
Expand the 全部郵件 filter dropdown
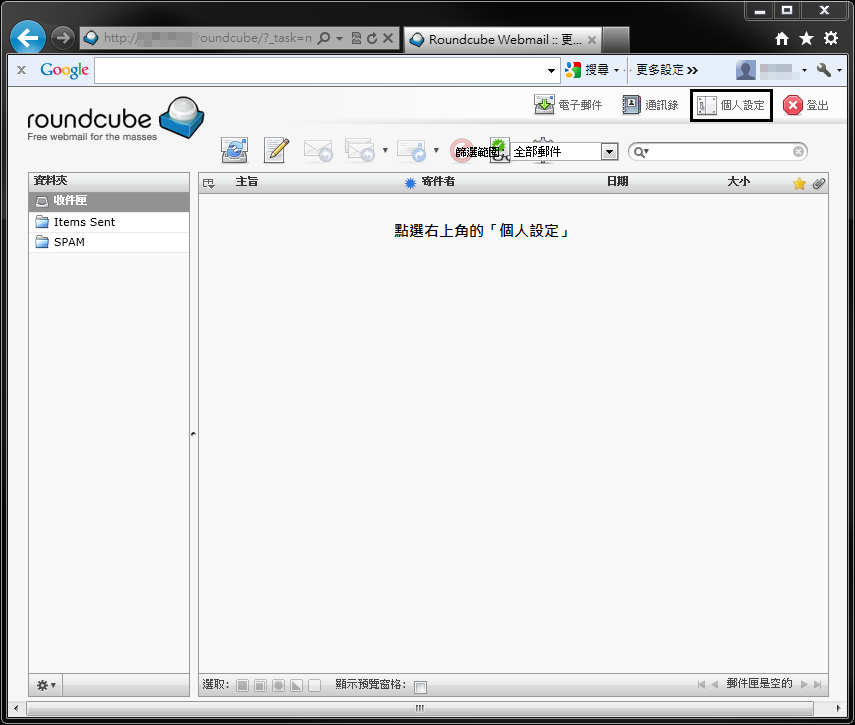[609, 152]
